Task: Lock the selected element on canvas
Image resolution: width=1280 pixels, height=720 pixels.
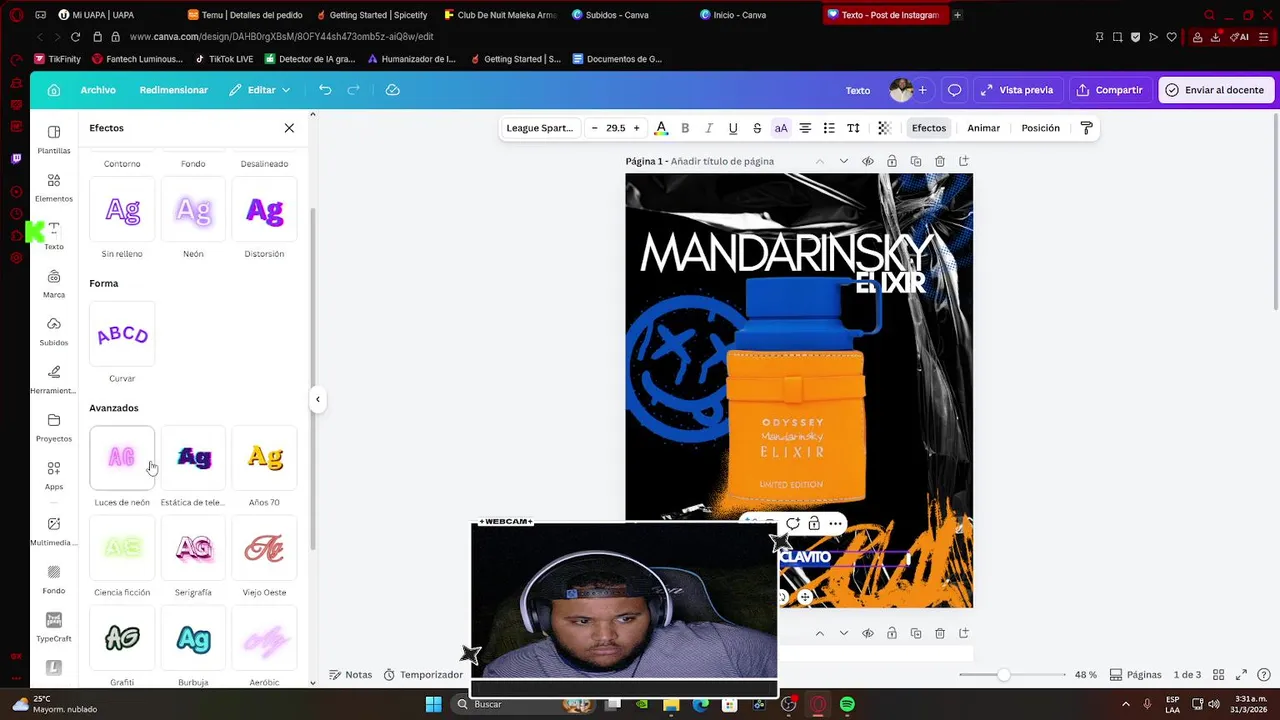Action: click(814, 523)
